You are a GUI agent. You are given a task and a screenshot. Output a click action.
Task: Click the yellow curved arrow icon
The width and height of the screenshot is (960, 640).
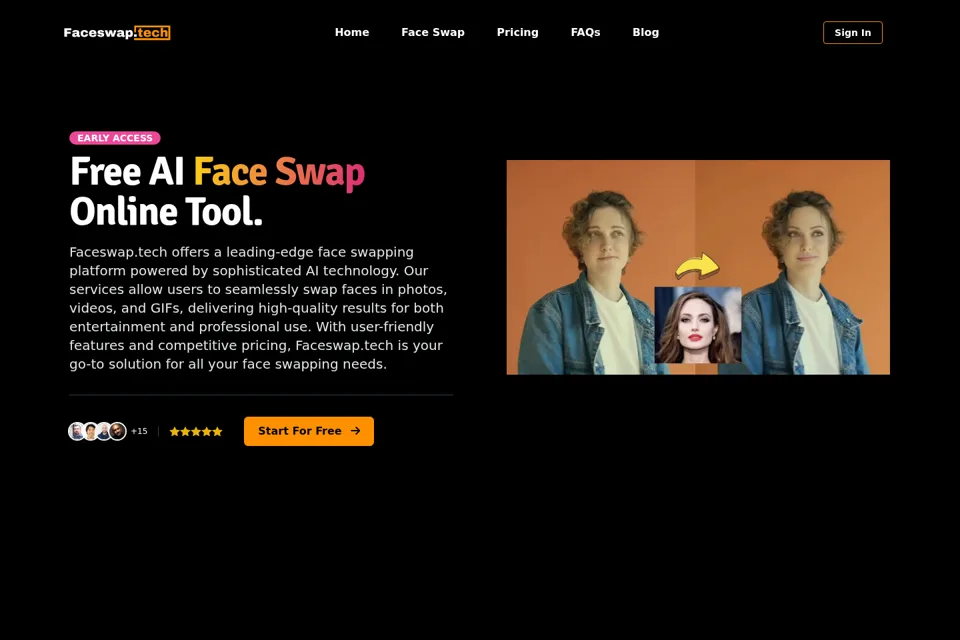pyautogui.click(x=697, y=266)
